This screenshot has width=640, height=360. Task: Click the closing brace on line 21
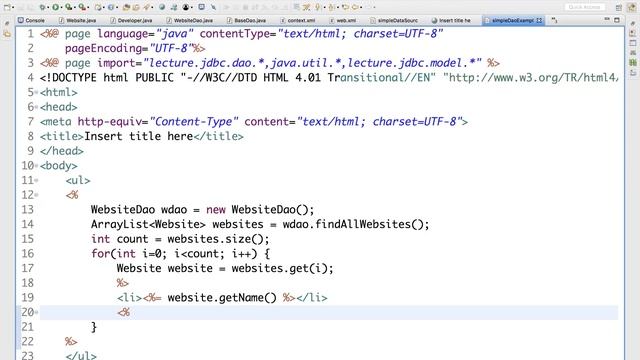click(94, 327)
